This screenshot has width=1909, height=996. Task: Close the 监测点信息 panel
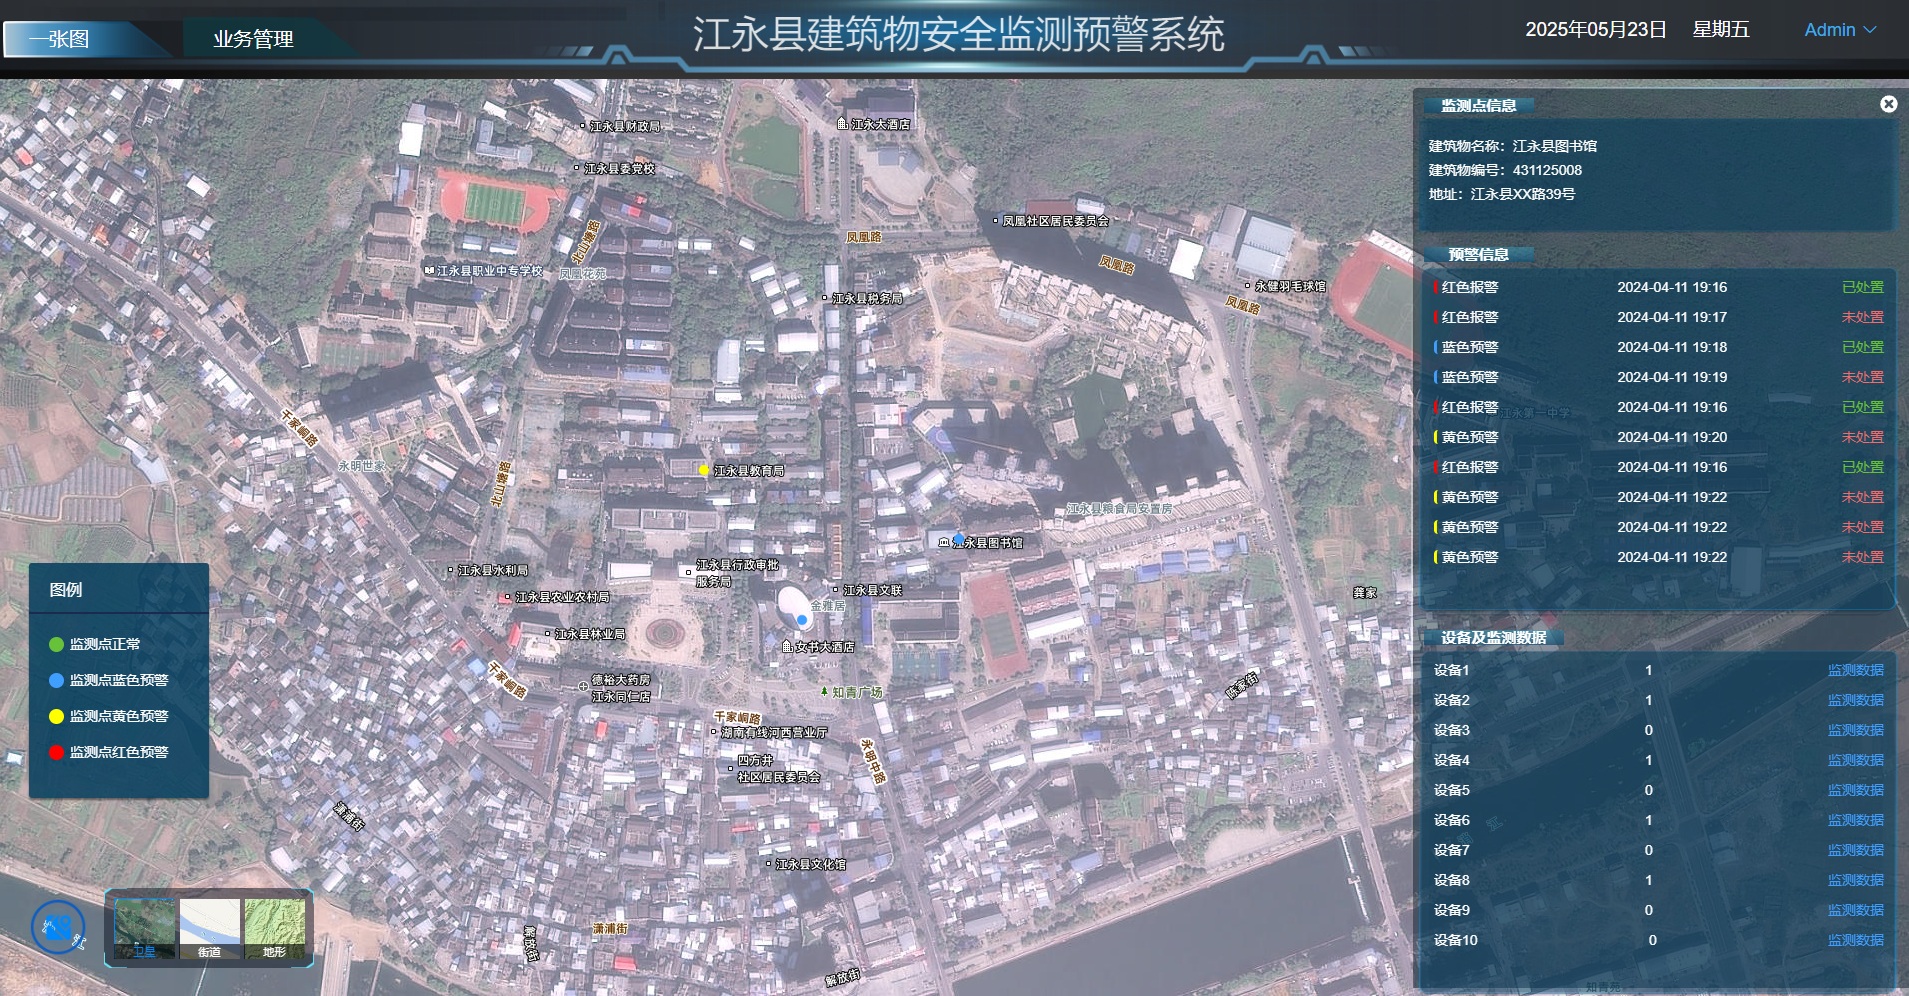(x=1888, y=104)
